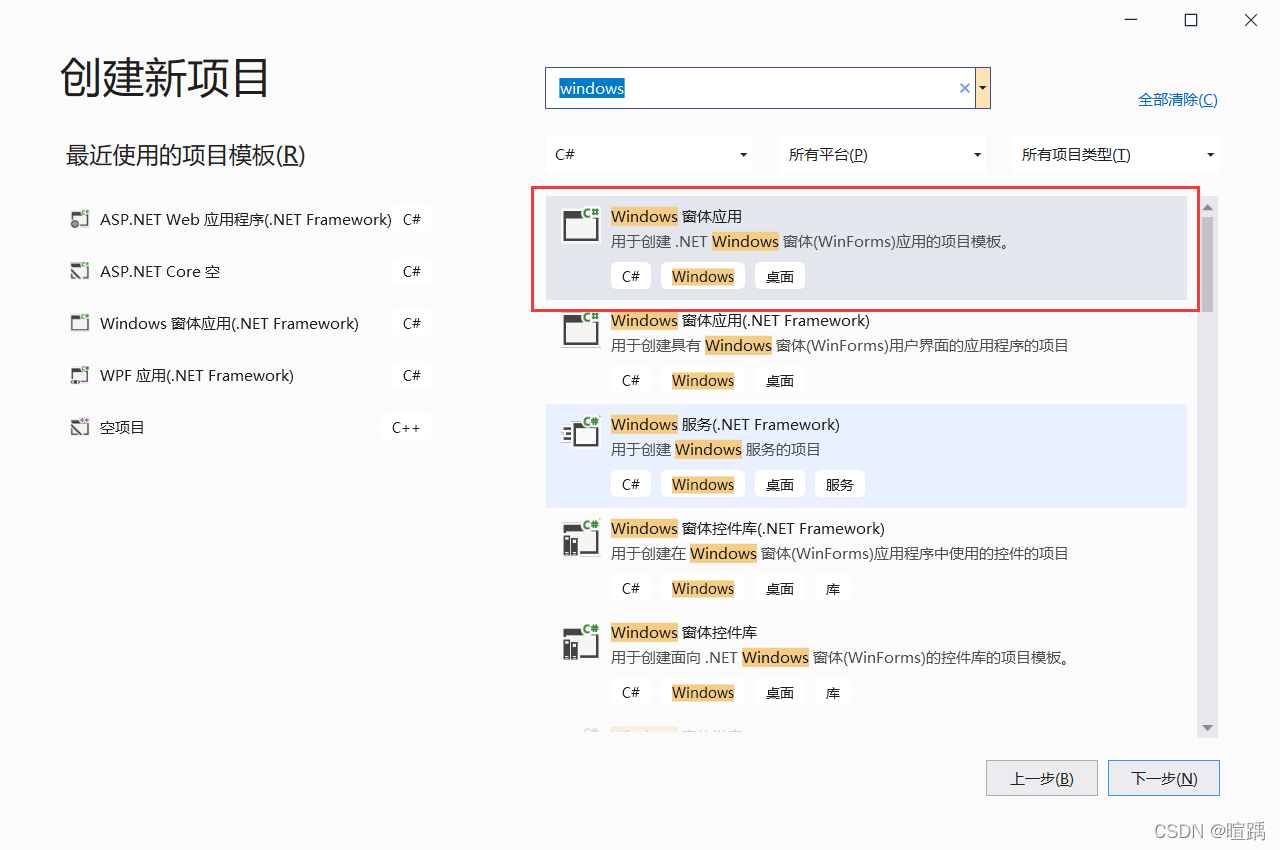Click the description mentioning 控件库的项目模板
Image resolution: width=1280 pixels, height=850 pixels.
[x=841, y=658]
